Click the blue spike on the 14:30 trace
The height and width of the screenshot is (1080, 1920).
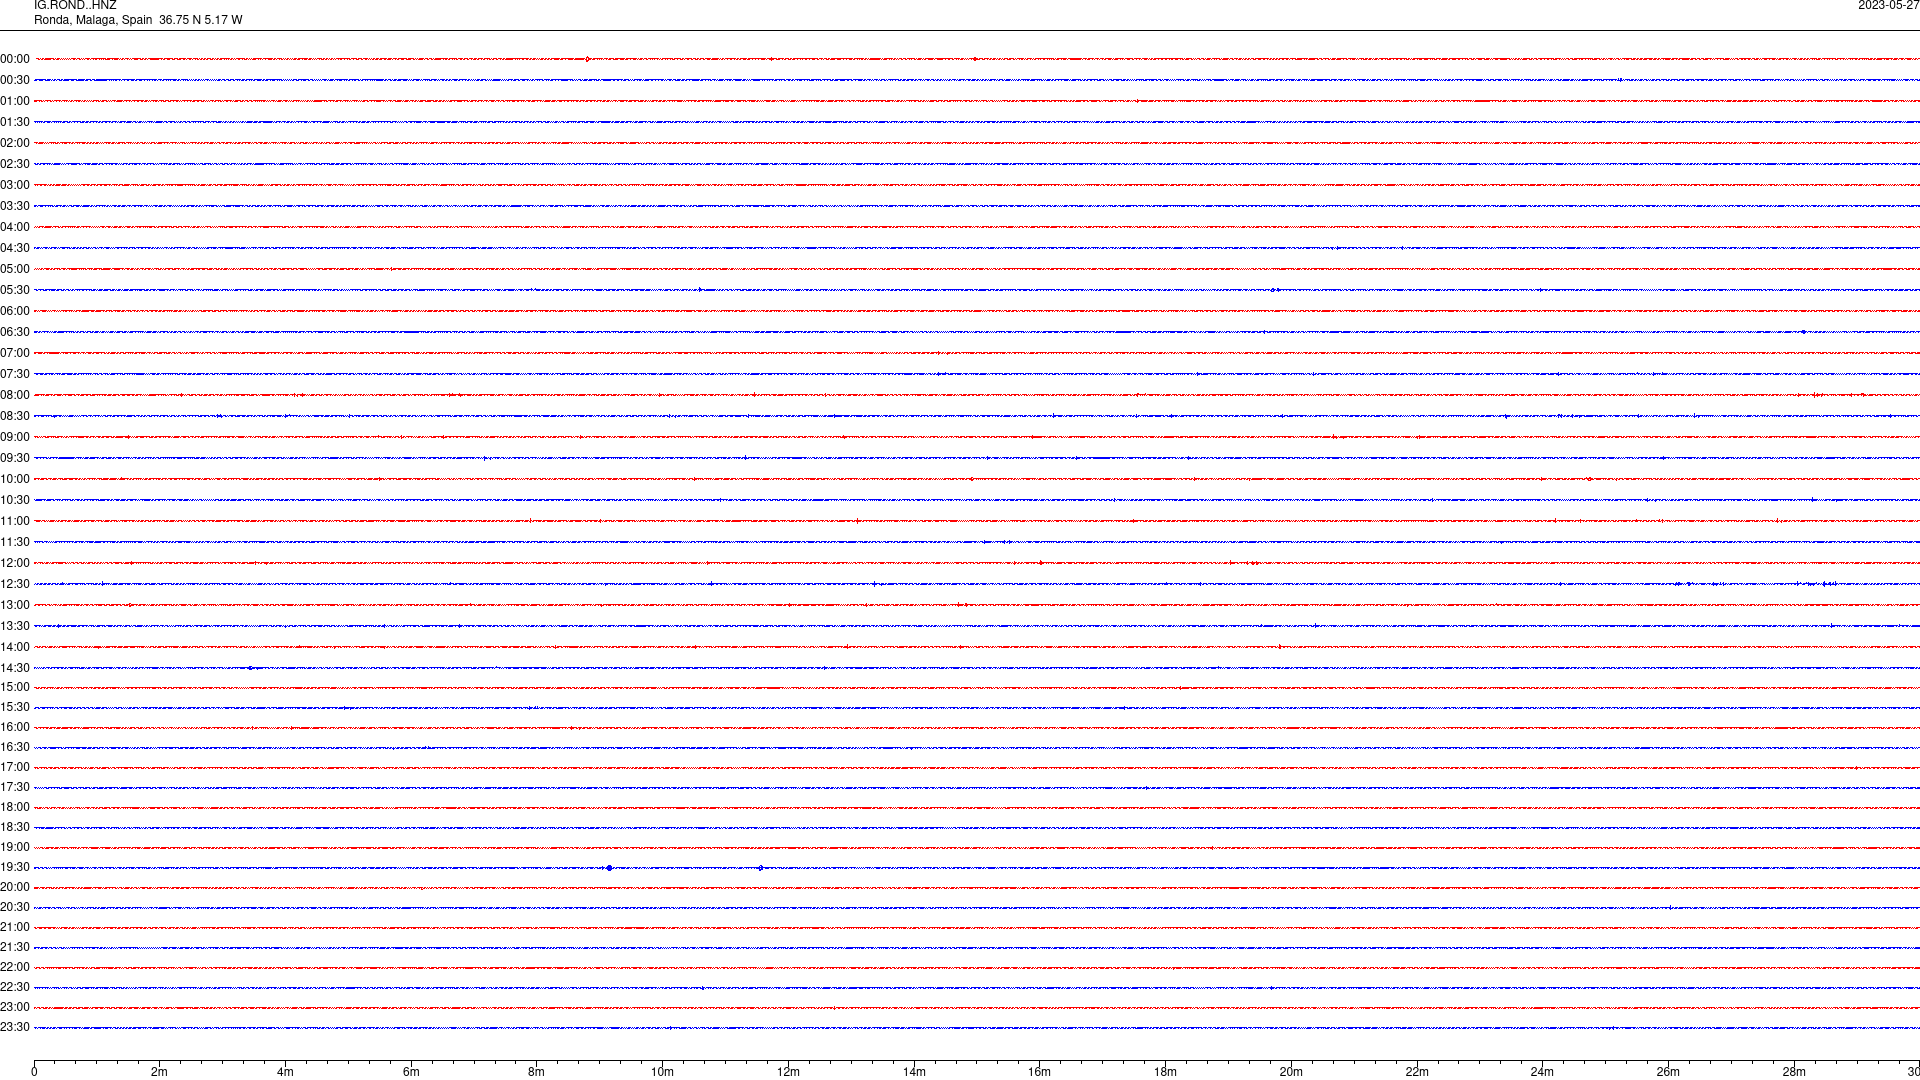point(250,668)
